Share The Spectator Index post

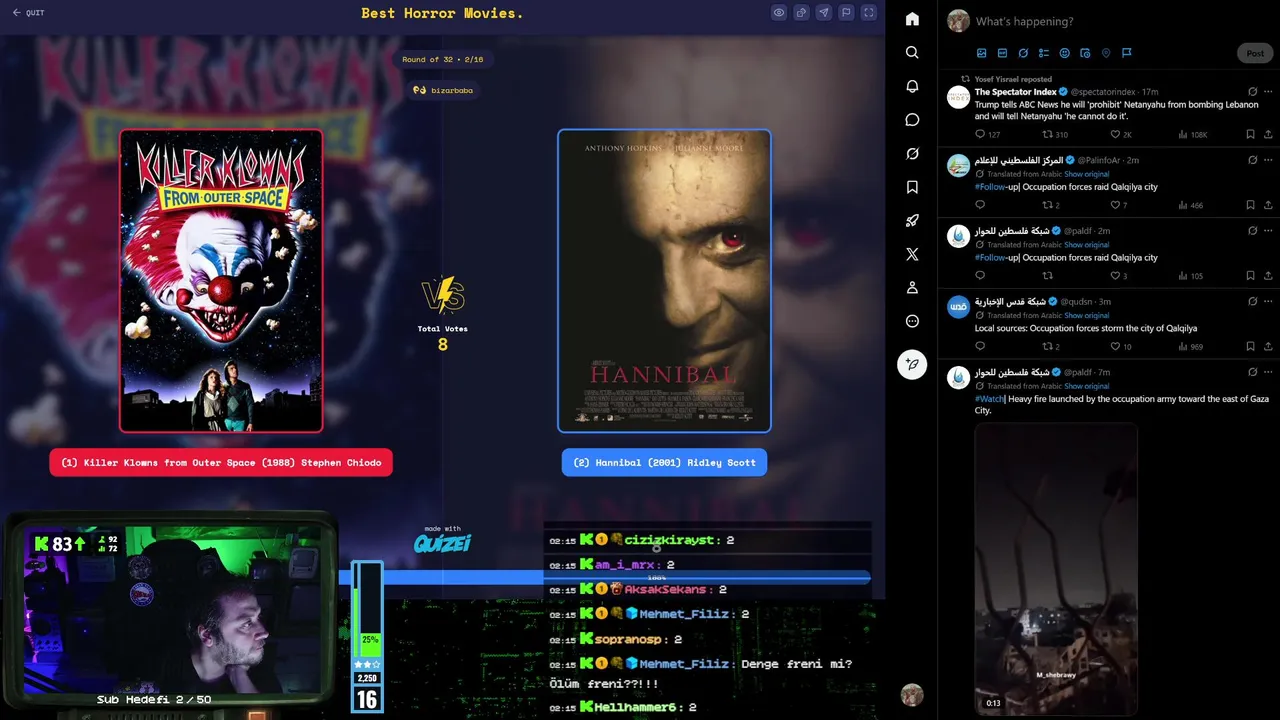click(1268, 134)
